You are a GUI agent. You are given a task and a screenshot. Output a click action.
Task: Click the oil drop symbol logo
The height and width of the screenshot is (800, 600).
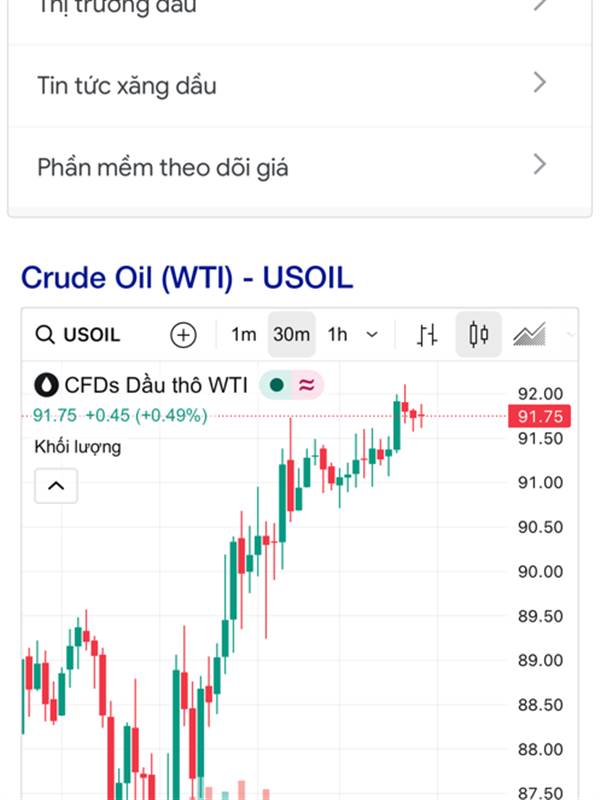pyautogui.click(x=47, y=384)
